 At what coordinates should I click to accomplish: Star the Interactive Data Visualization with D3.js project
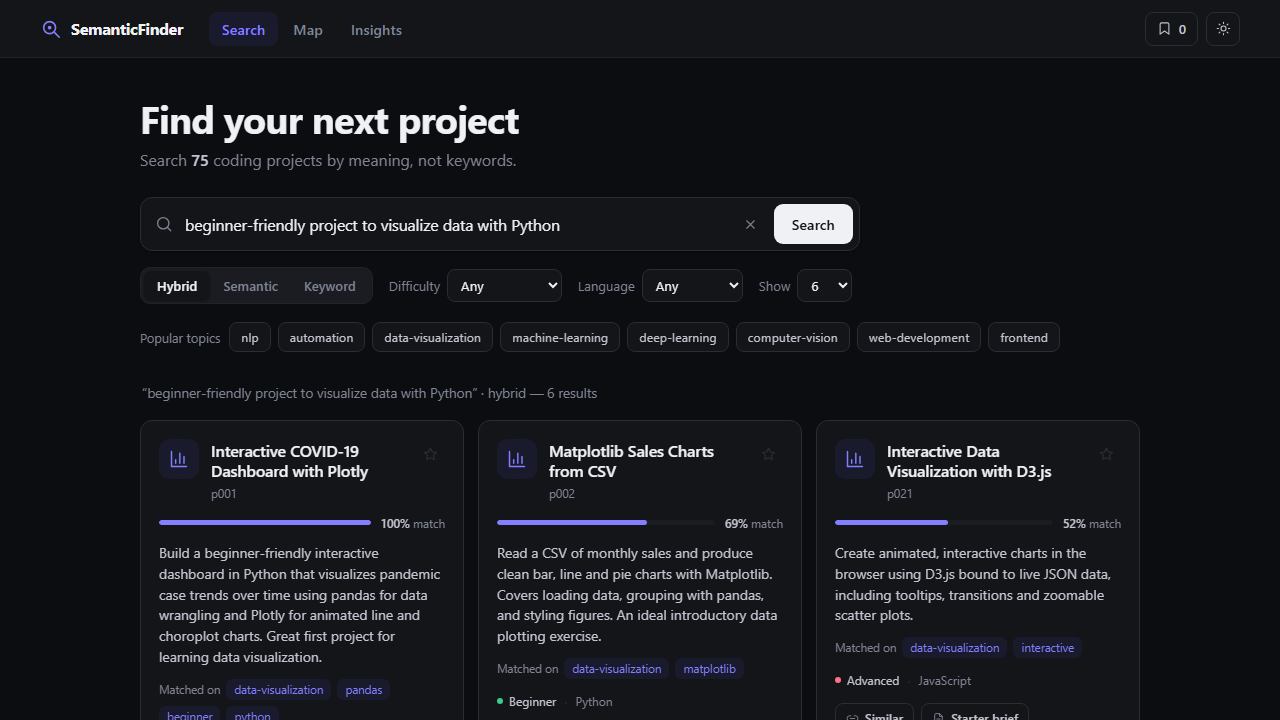tap(1107, 454)
